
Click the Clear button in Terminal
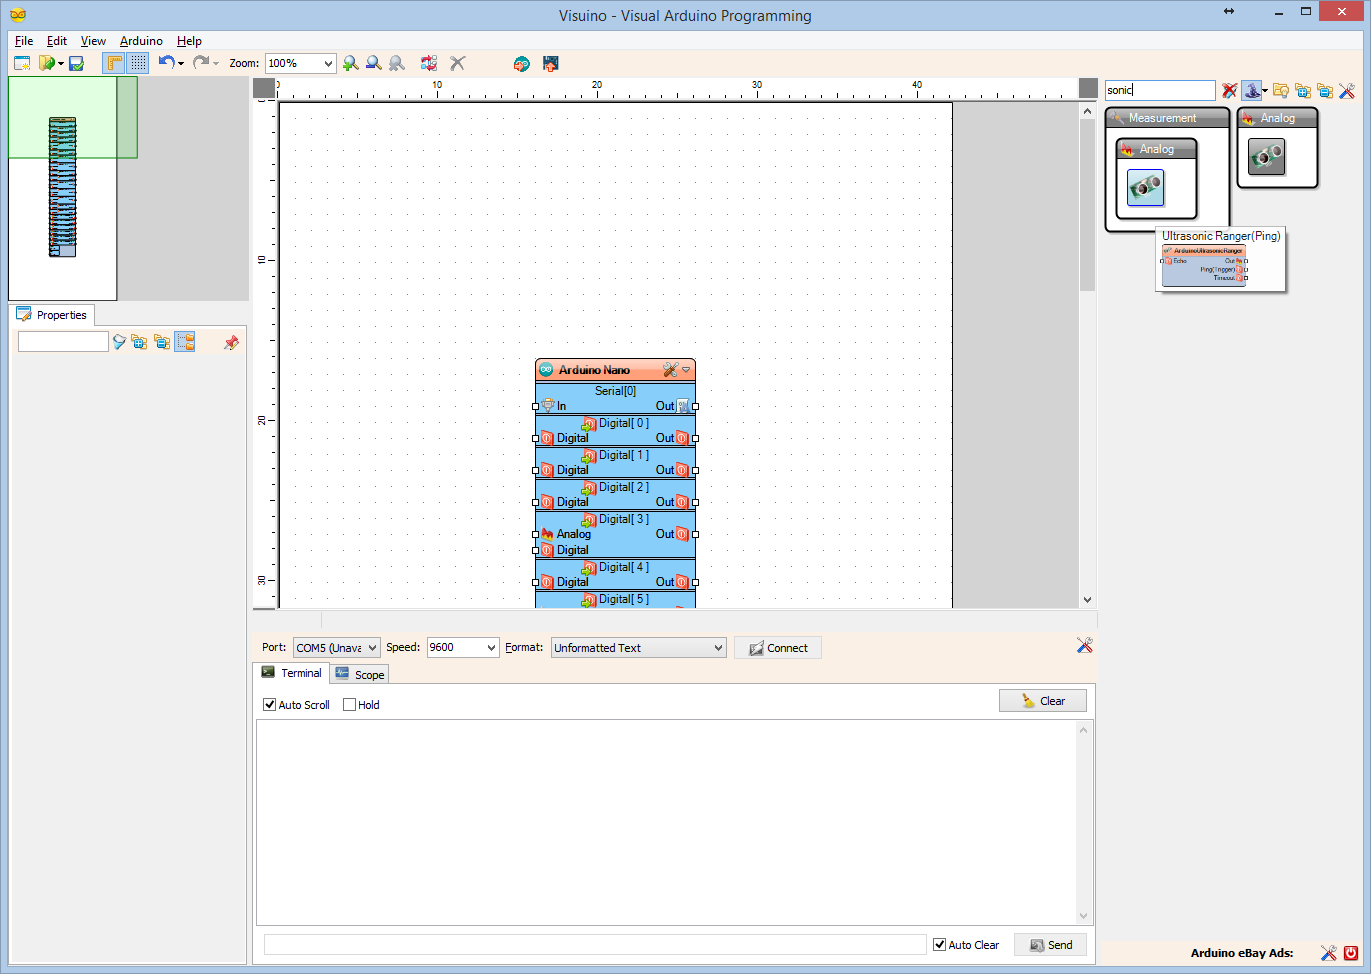[1042, 700]
